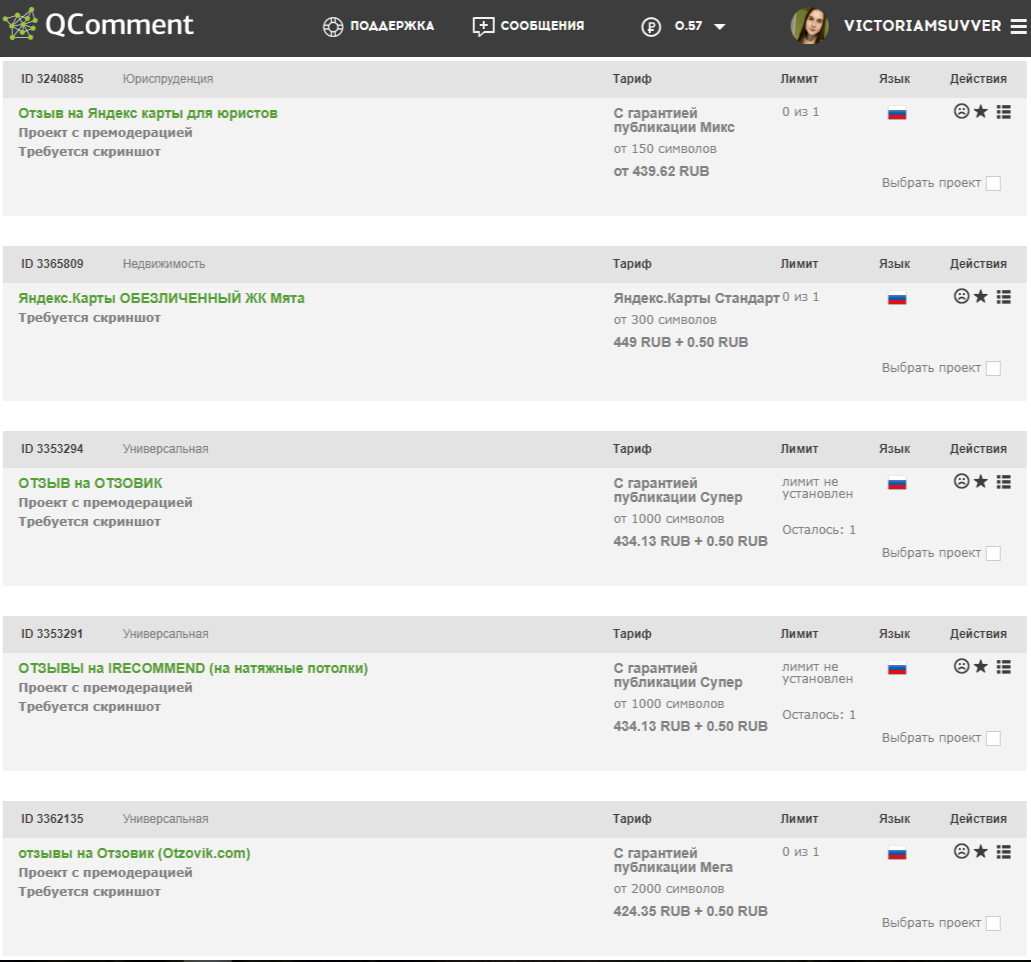1031x962 pixels.
Task: Check Выбрать проект for project 3240885
Action: (x=994, y=183)
